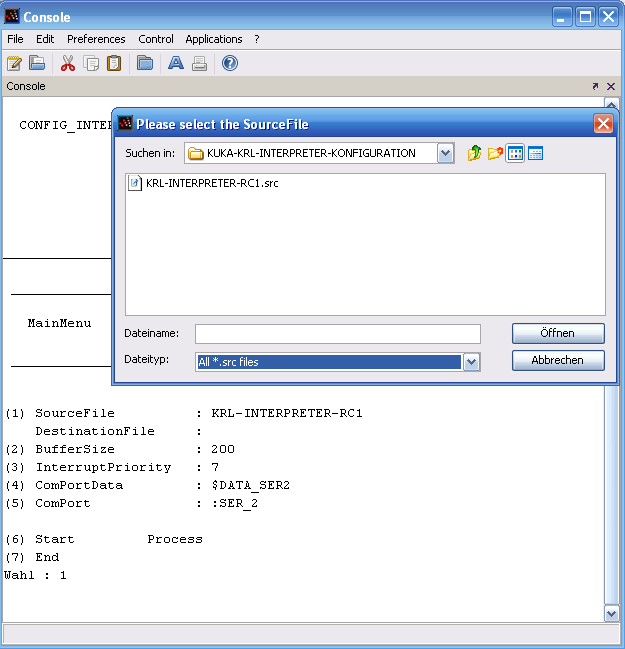The height and width of the screenshot is (649, 625).
Task: Open the Applications menu
Action: click(x=213, y=39)
